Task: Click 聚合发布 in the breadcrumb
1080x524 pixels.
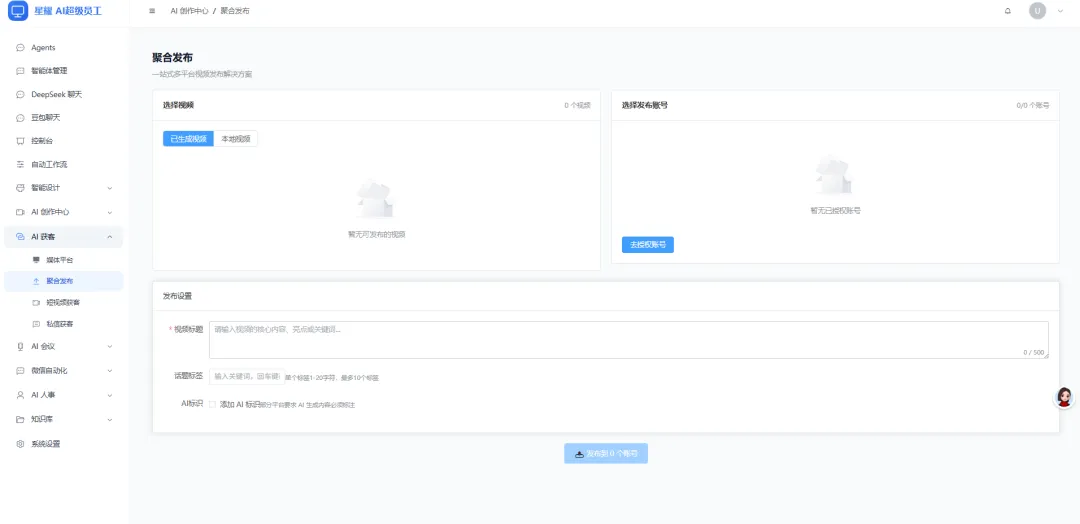Action: click(235, 11)
